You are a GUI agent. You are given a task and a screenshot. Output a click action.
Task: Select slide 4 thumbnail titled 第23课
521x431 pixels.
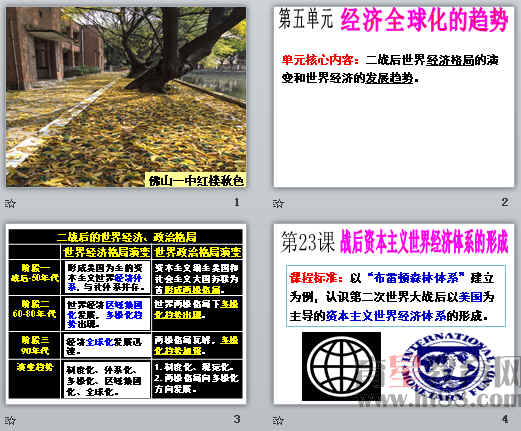tap(394, 314)
